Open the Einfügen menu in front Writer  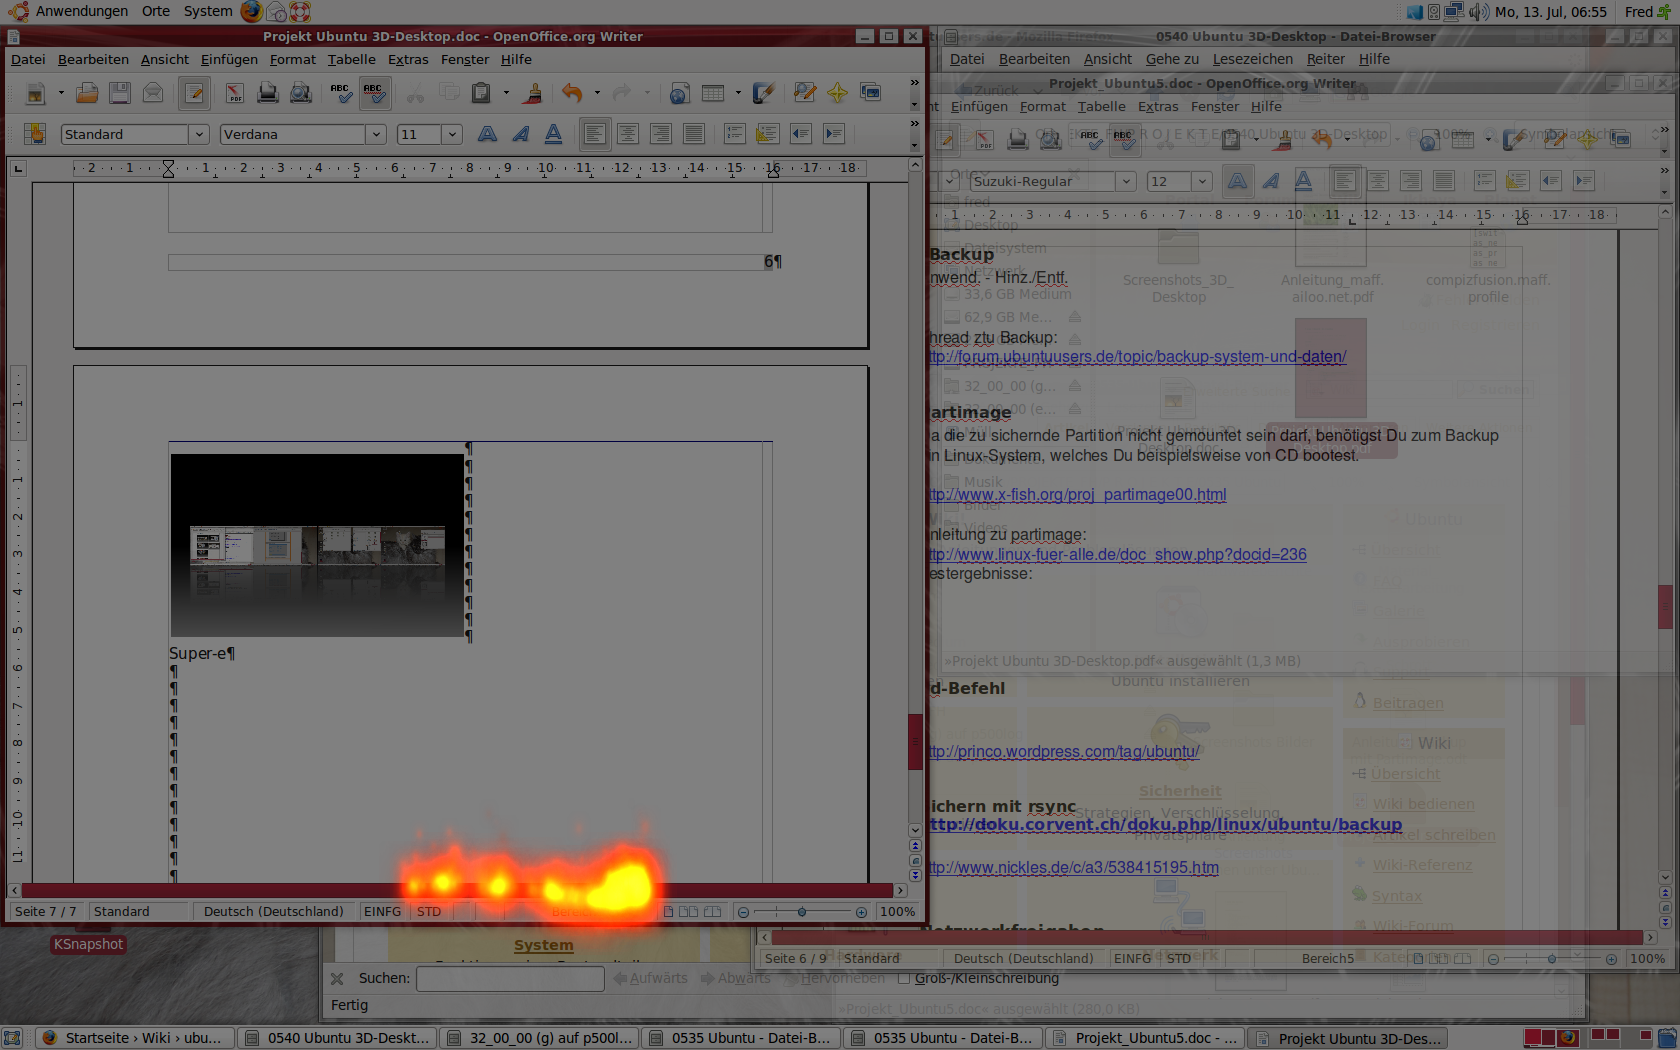[x=229, y=59]
